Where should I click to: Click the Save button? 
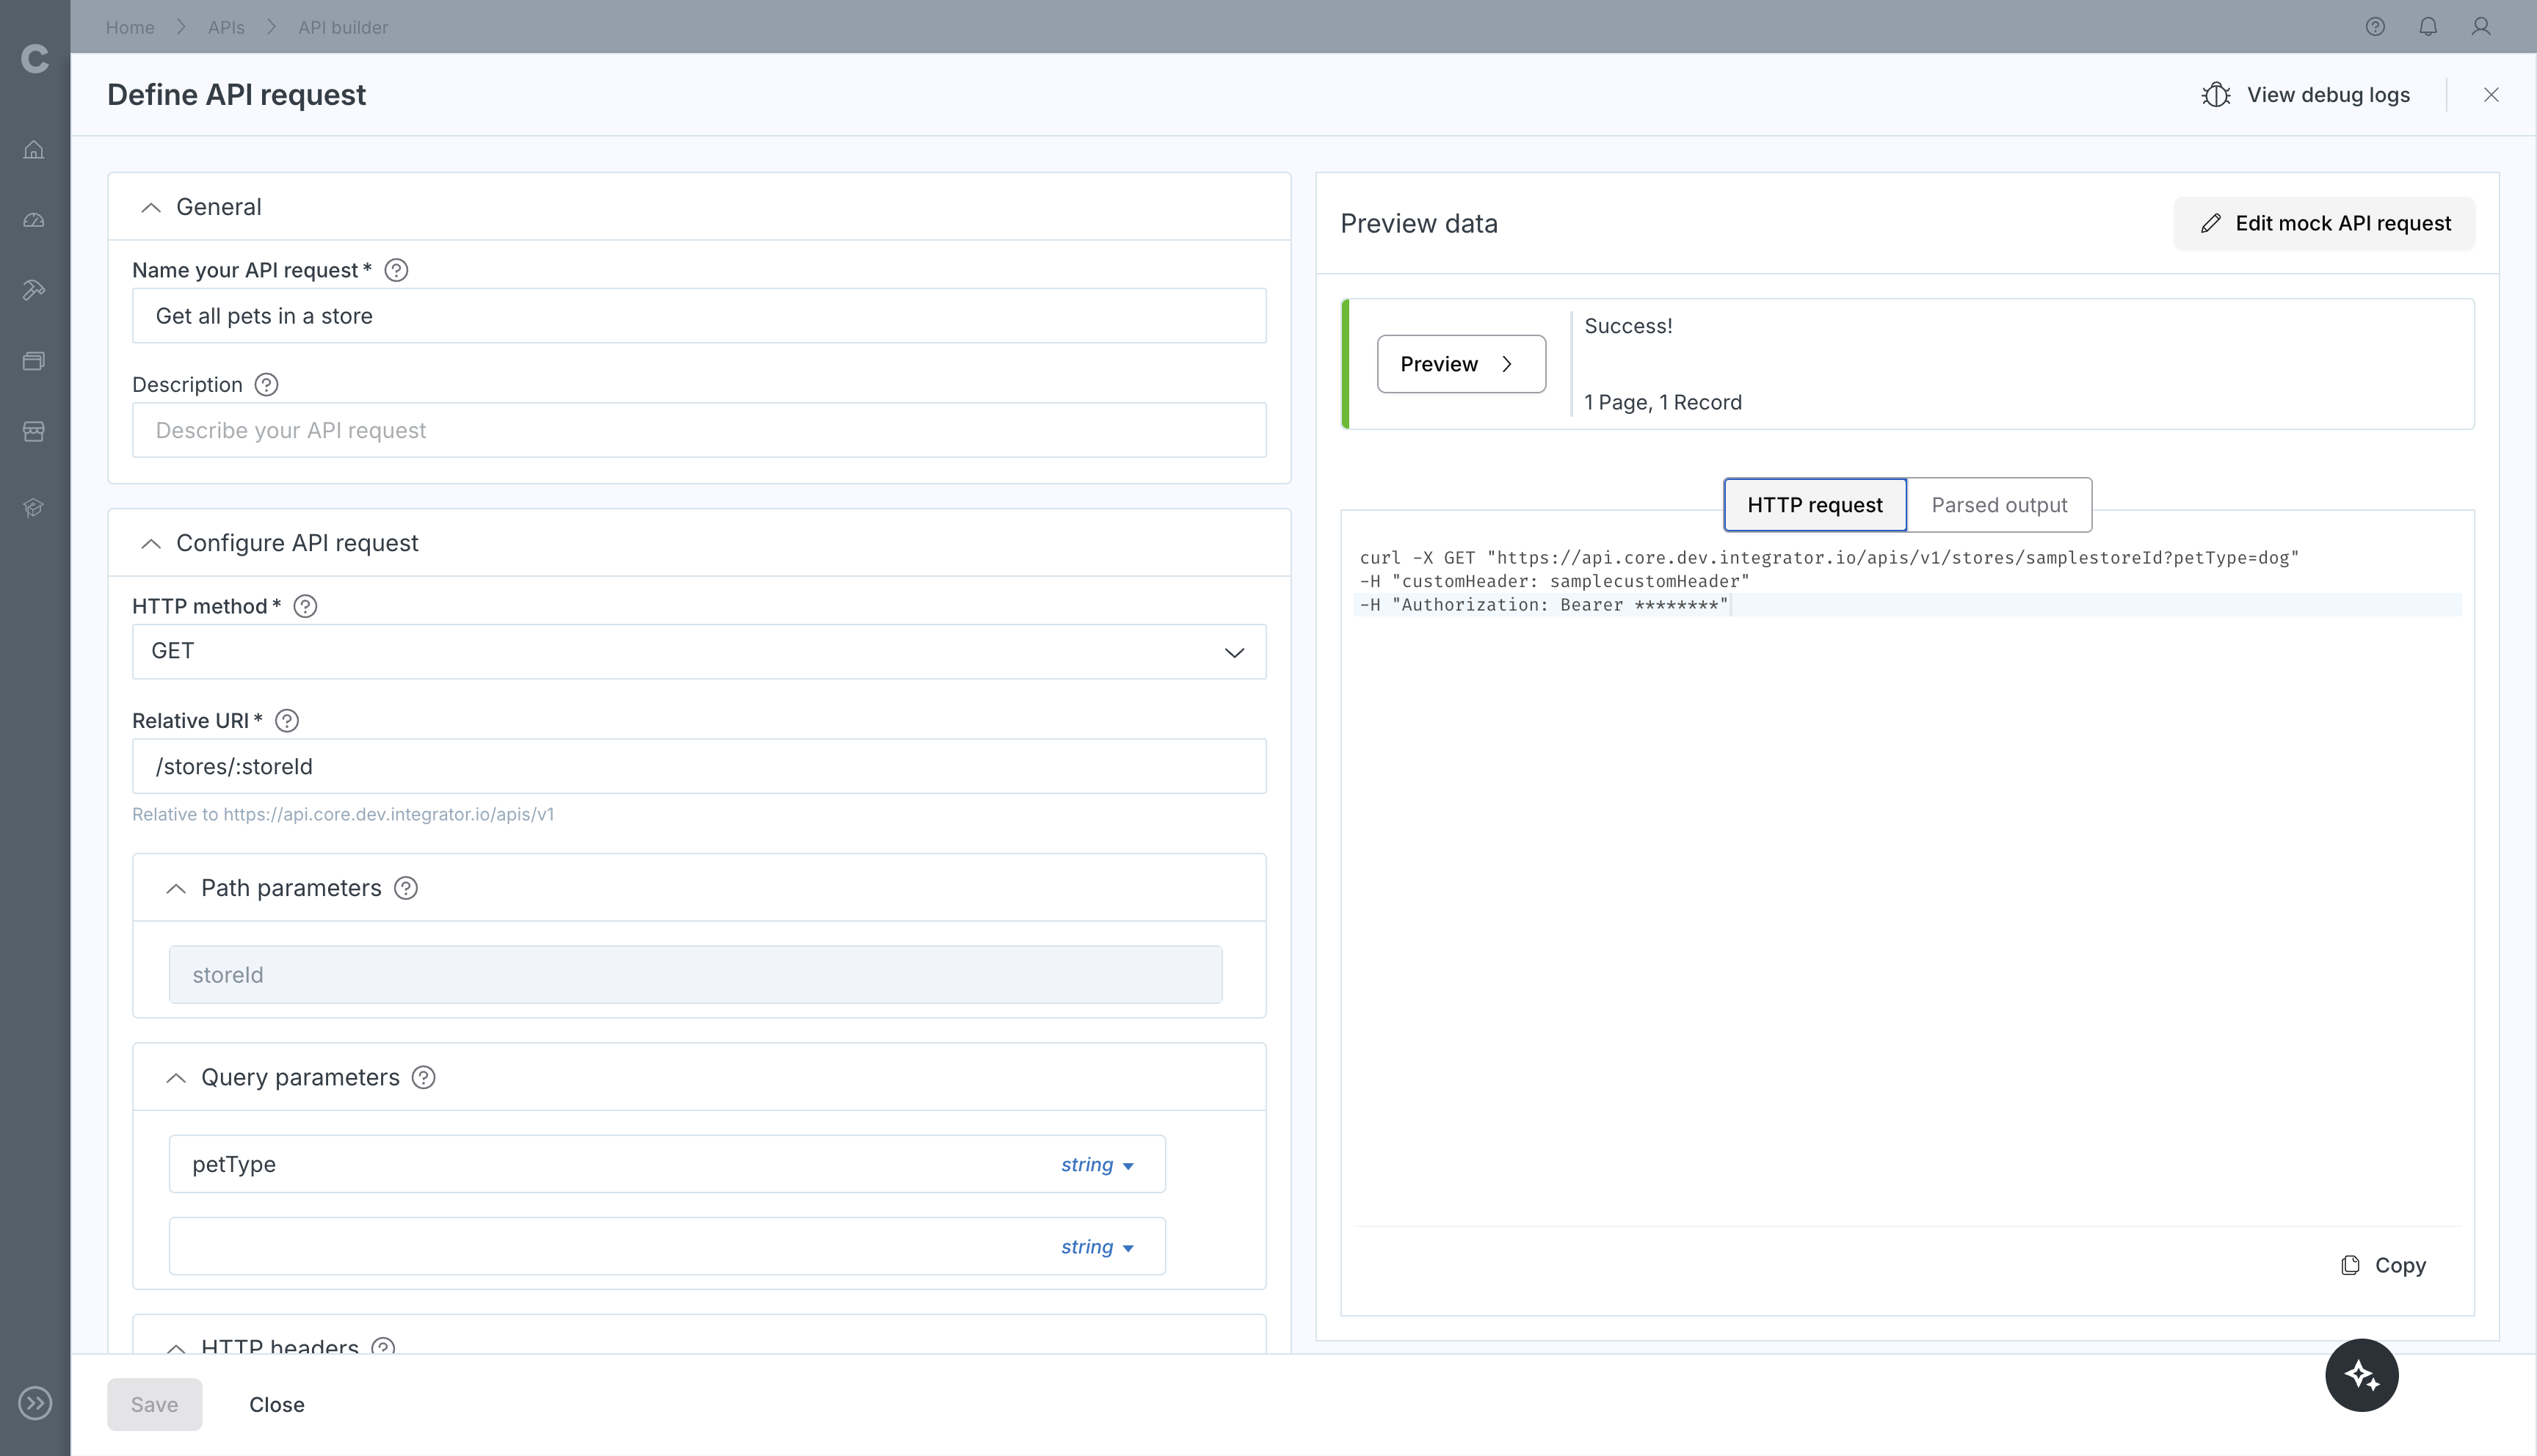point(155,1404)
